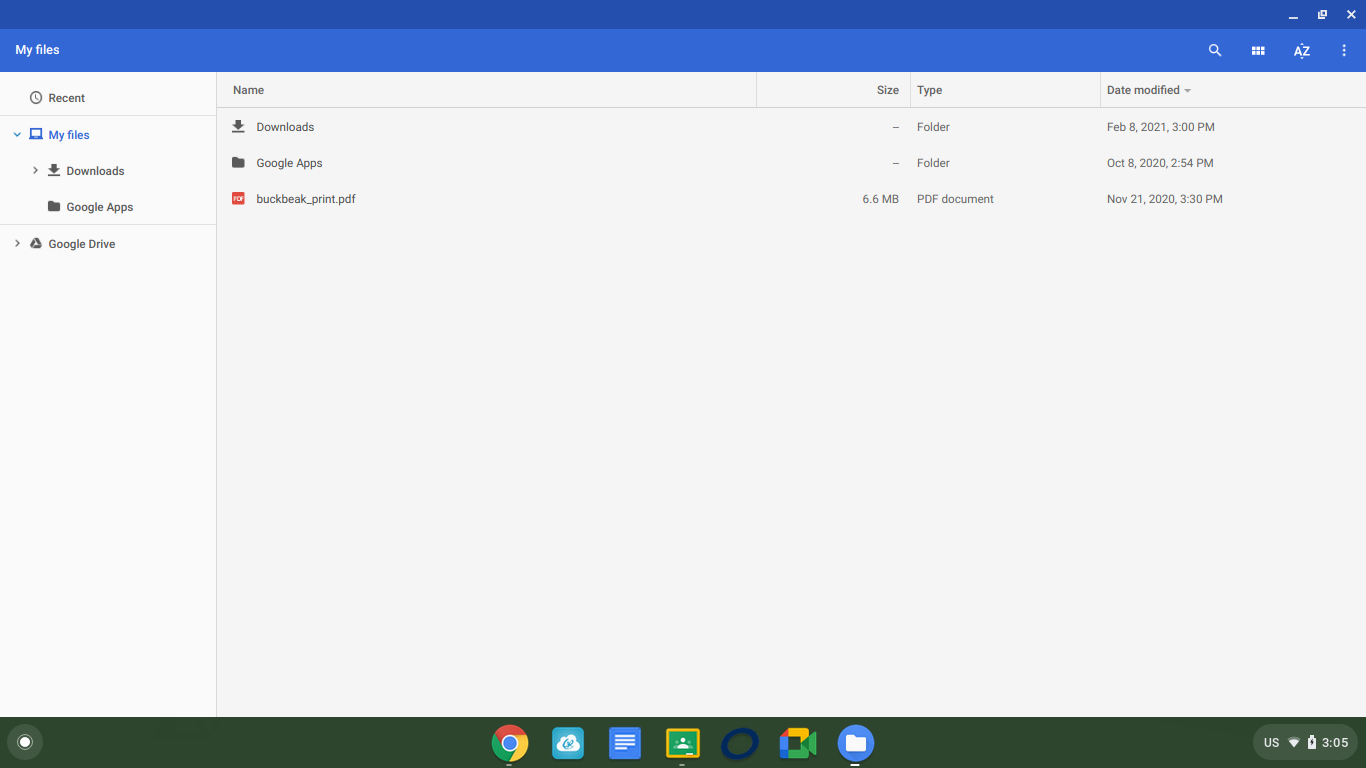Image resolution: width=1366 pixels, height=768 pixels.
Task: Click Folder type cell in Google Apps row
Action: coord(933,163)
